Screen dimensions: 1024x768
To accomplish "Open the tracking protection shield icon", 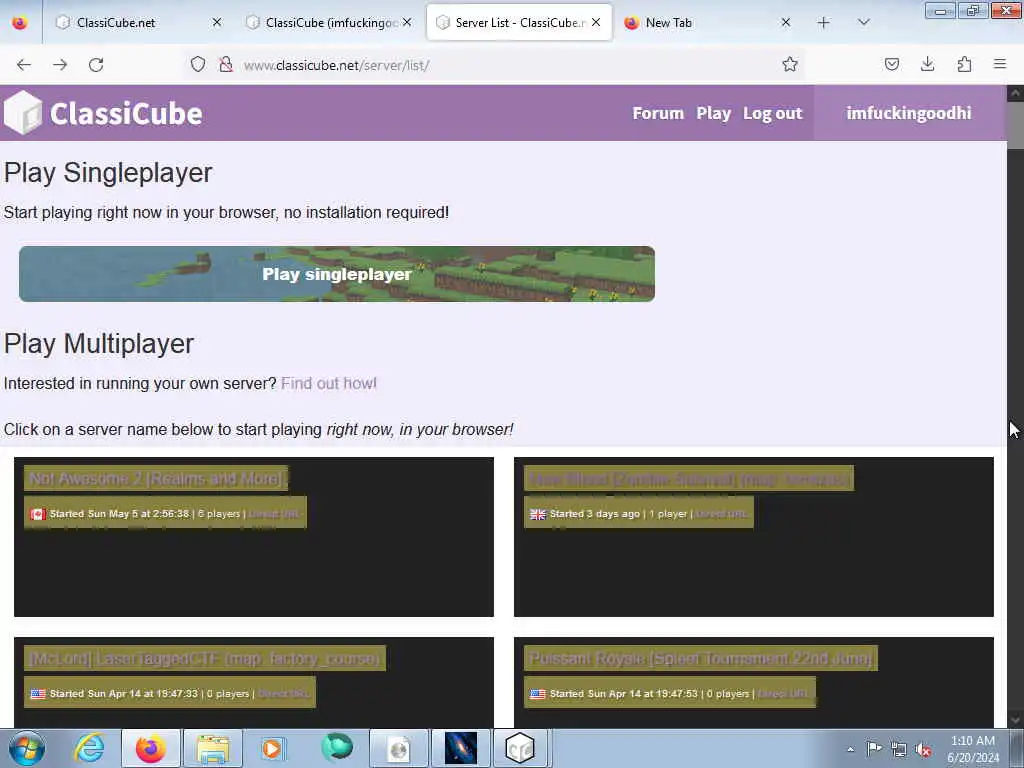I will point(198,64).
